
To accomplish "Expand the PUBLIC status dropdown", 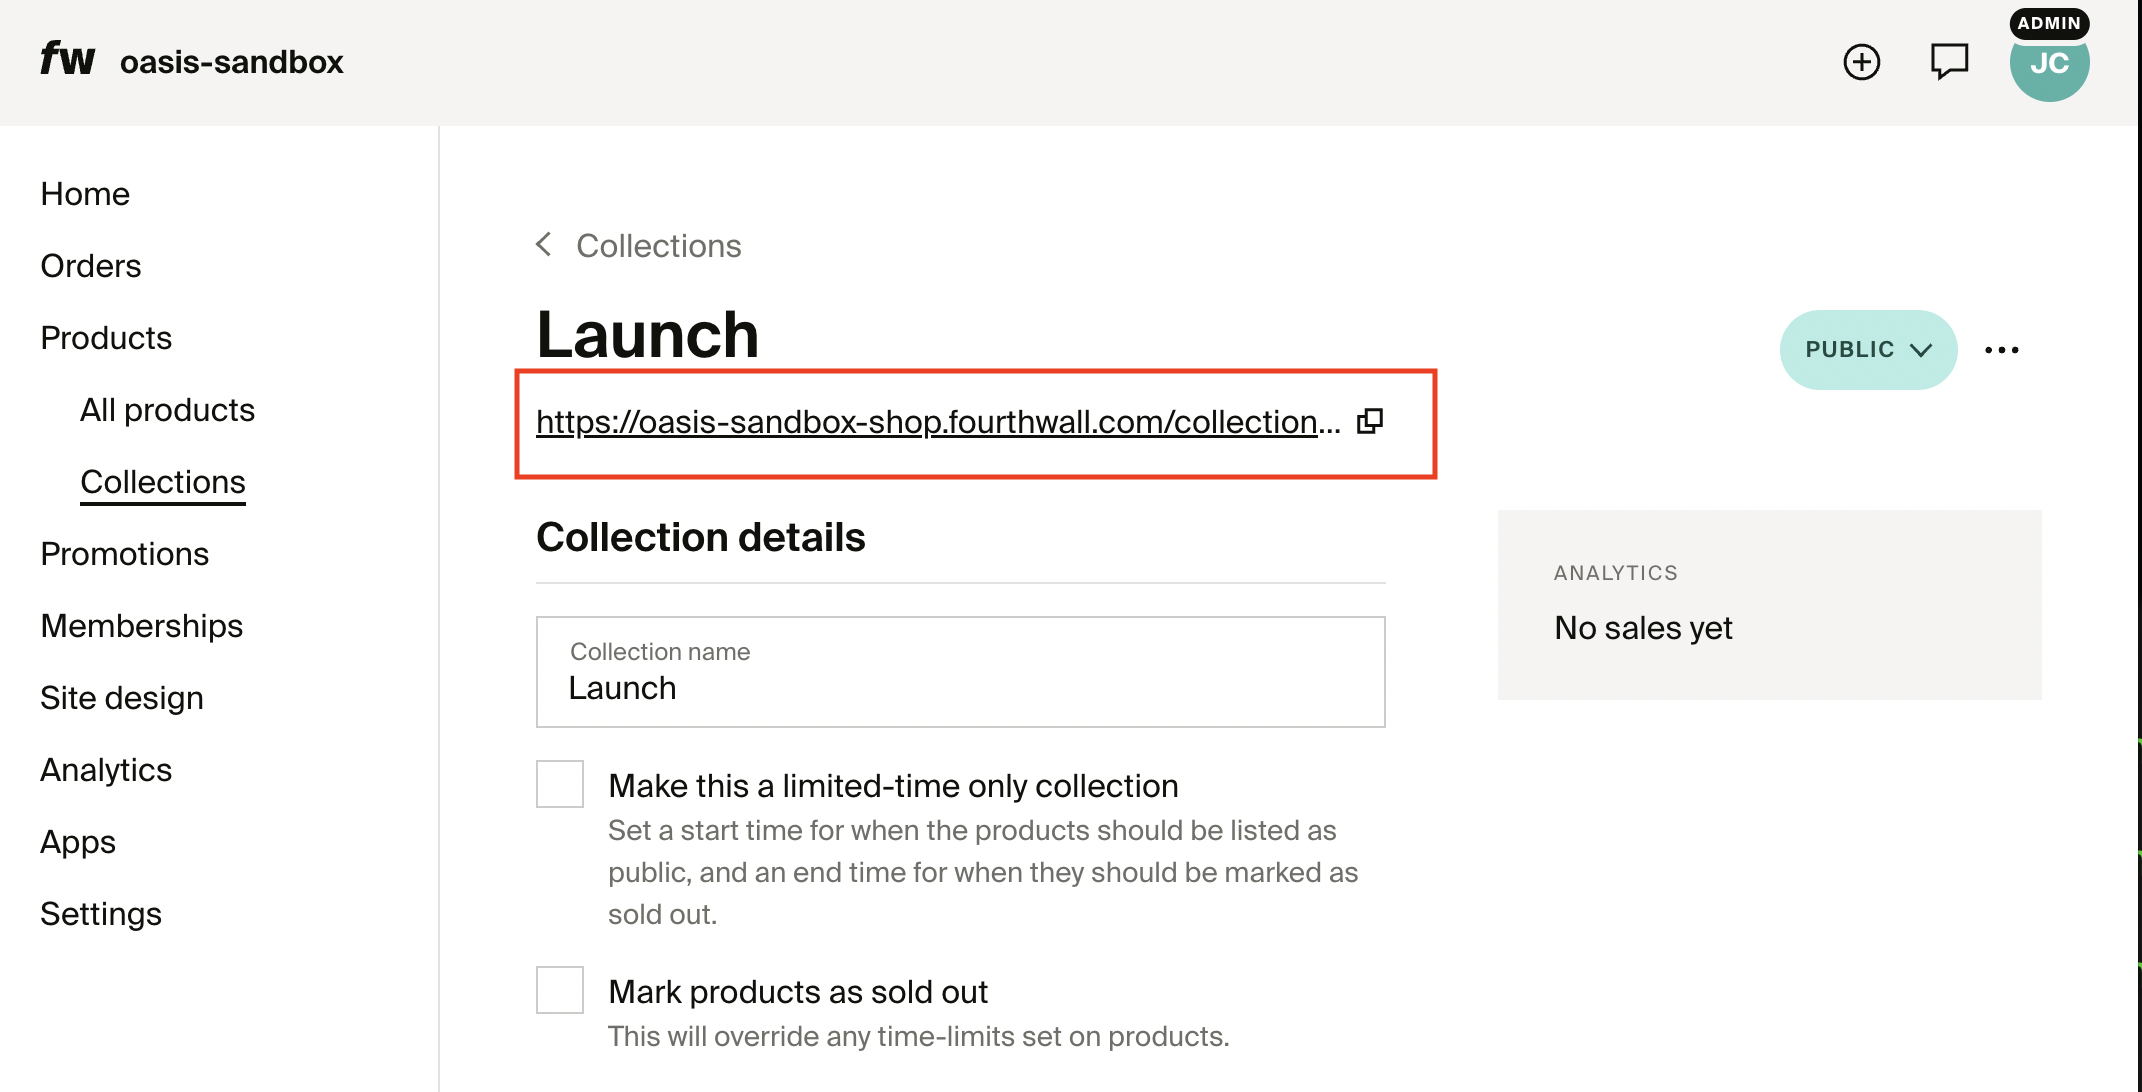I will 1868,348.
